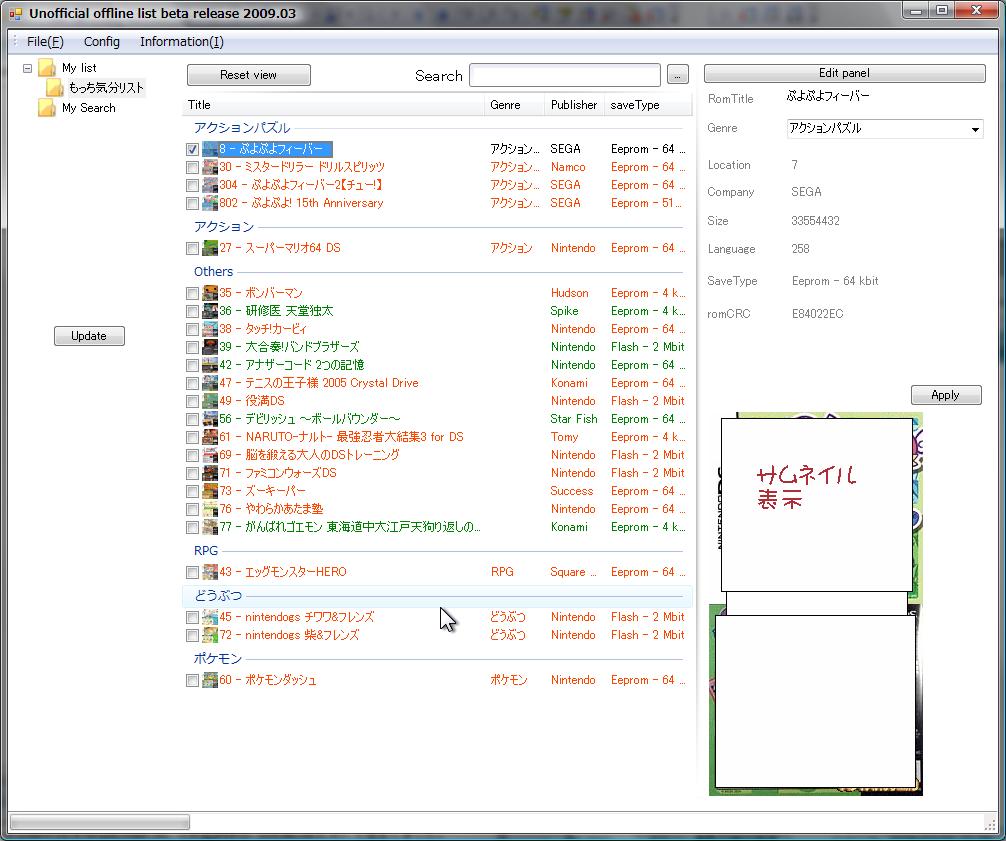This screenshot has height=841, width=1006.
Task: Click the My Search folder icon
Action: pyautogui.click(x=47, y=108)
